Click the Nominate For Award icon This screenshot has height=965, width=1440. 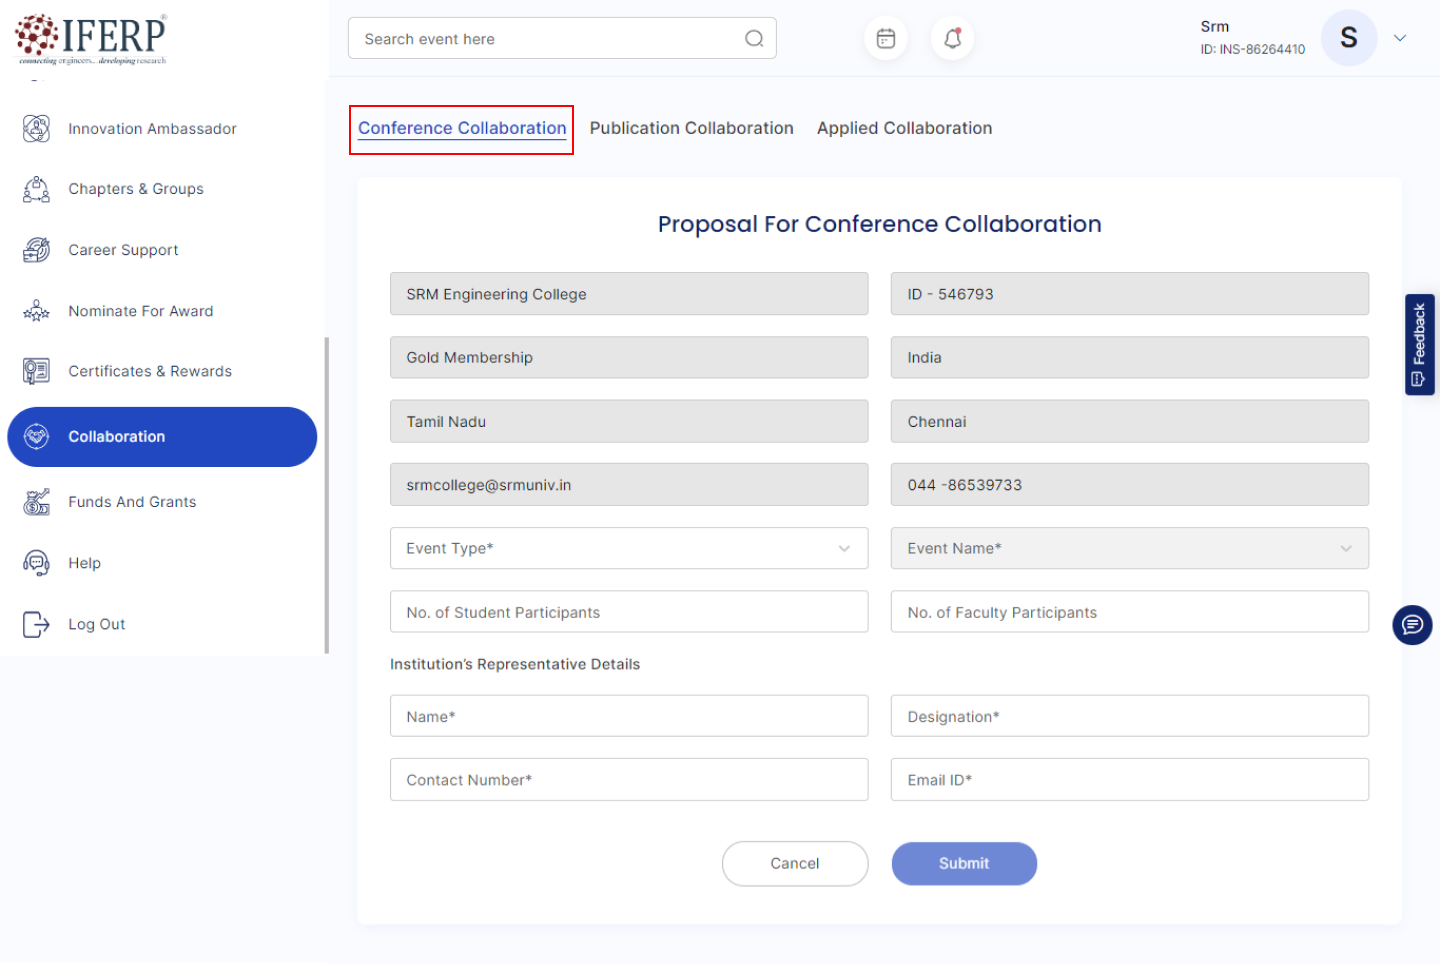[x=36, y=311]
